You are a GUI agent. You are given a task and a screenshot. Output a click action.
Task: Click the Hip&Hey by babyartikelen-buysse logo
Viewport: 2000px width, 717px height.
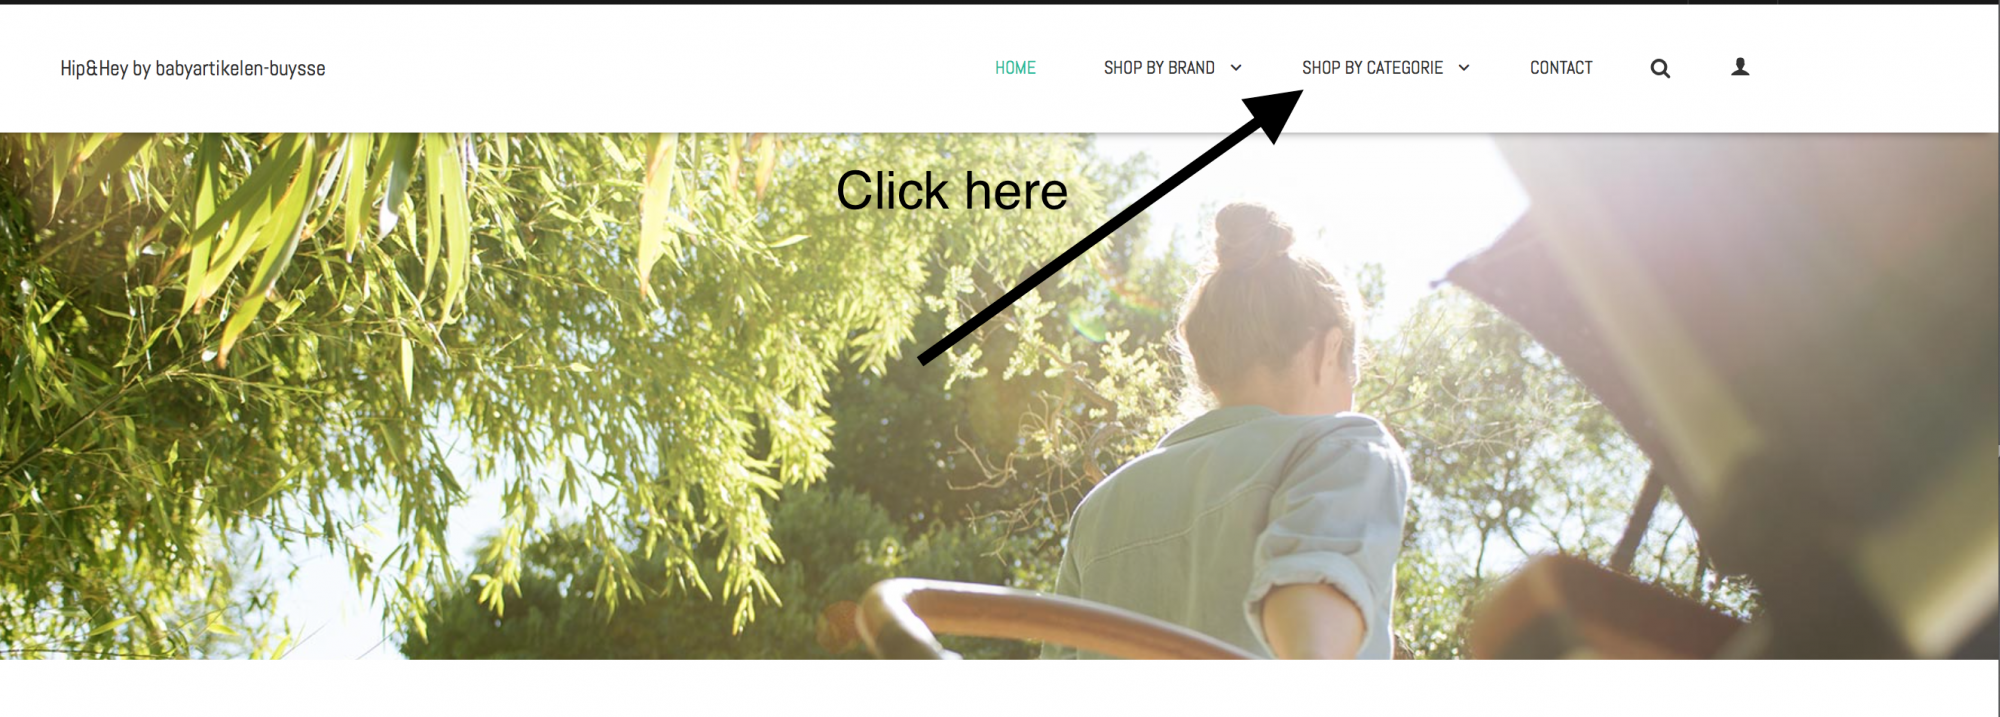(x=193, y=68)
